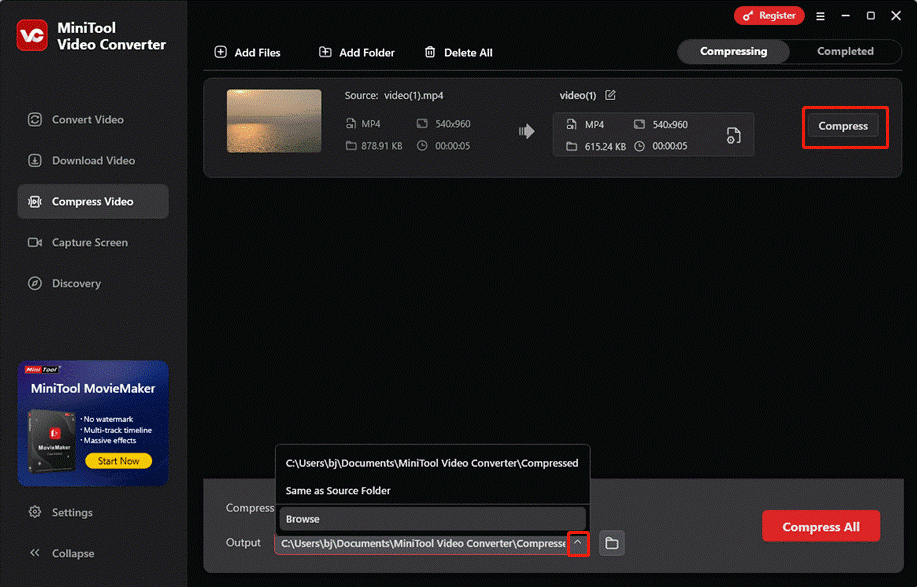Click Compress button for video(1)

(843, 126)
